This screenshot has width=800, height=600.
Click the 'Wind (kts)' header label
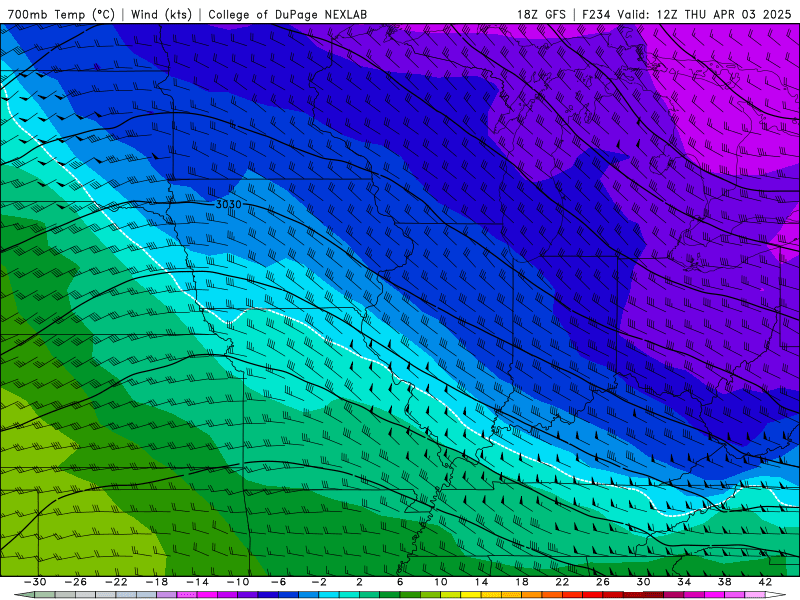(161, 14)
